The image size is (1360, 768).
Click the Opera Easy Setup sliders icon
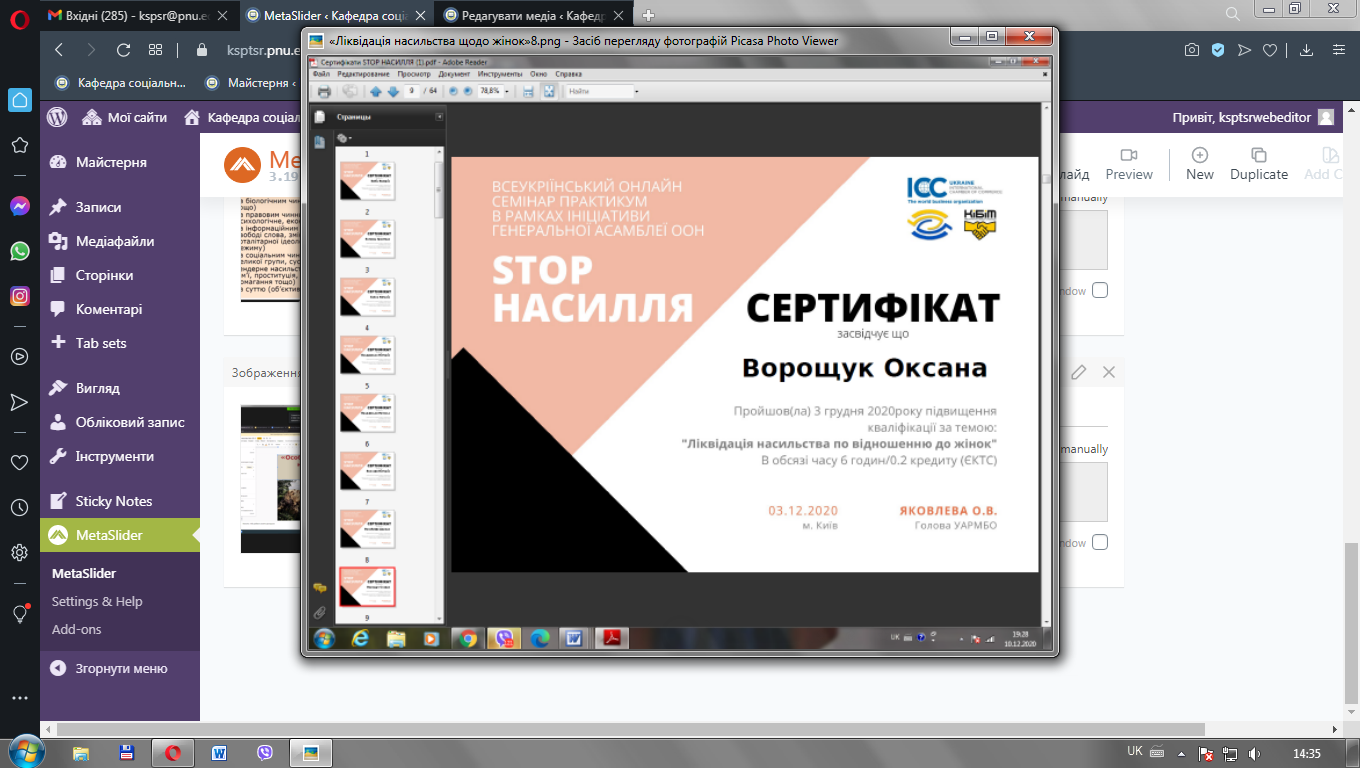(x=1338, y=50)
